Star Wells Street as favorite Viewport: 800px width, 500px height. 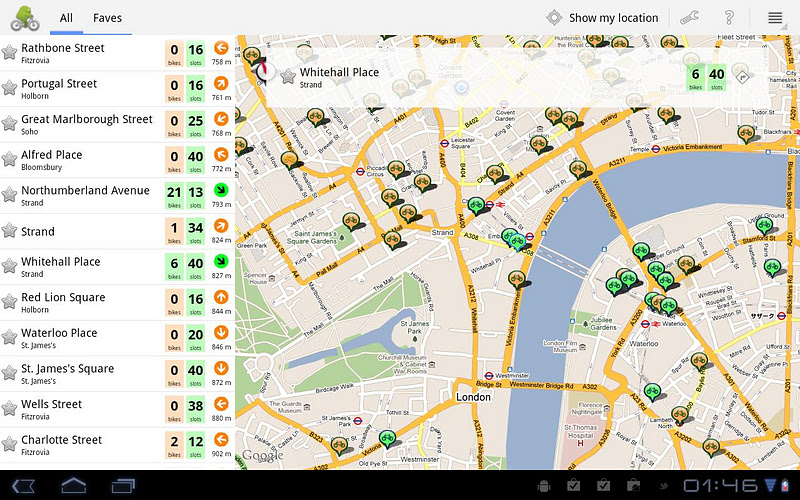click(9, 408)
